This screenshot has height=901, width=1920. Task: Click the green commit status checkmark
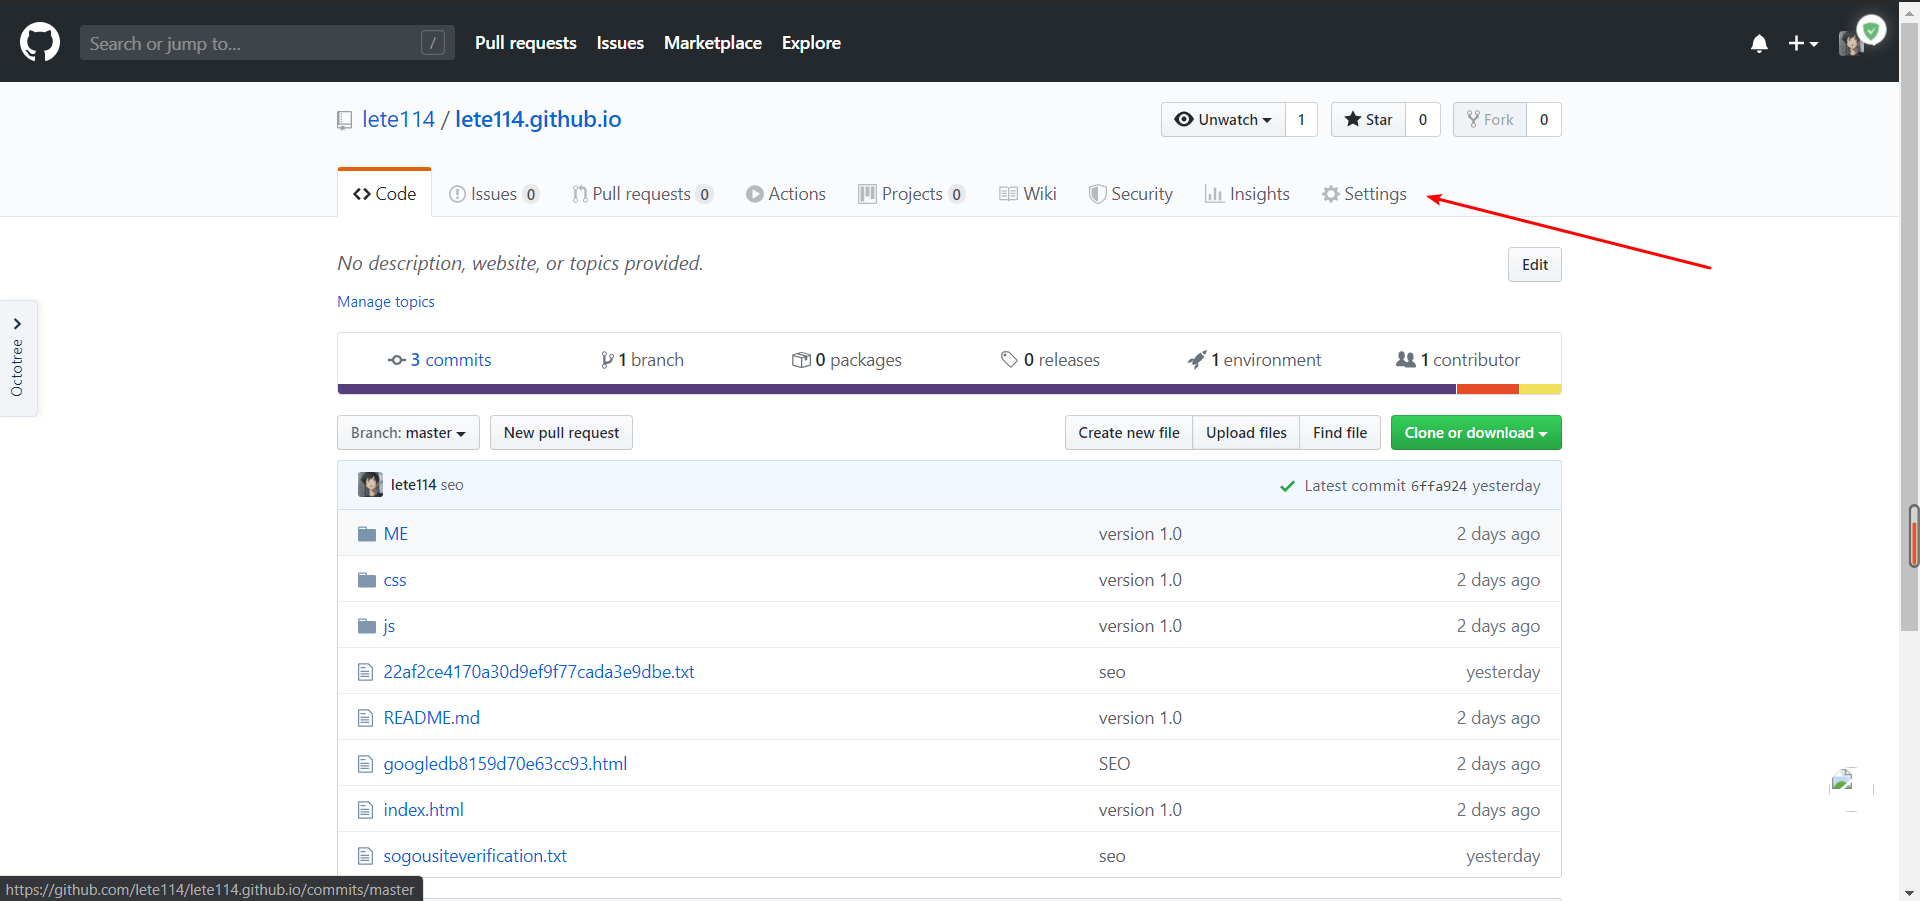[1287, 486]
